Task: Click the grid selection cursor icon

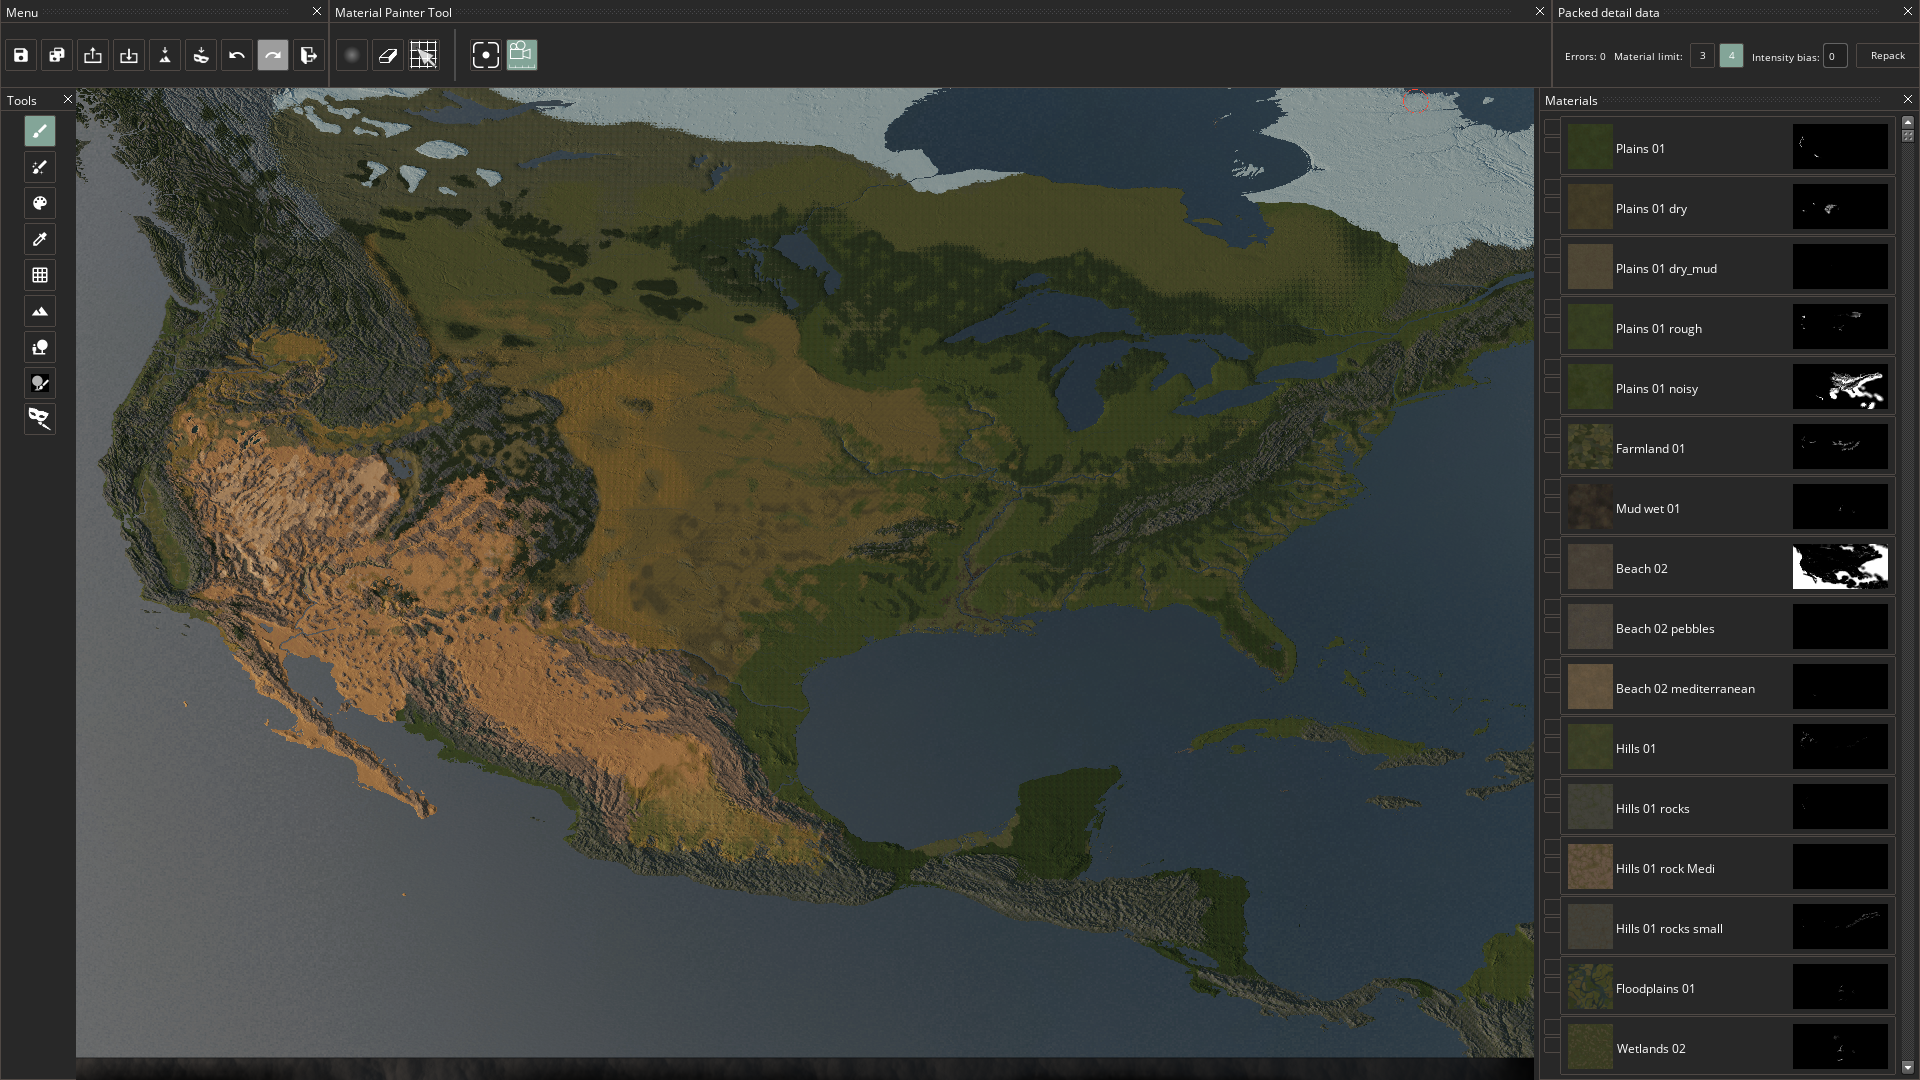Action: pyautogui.click(x=424, y=55)
